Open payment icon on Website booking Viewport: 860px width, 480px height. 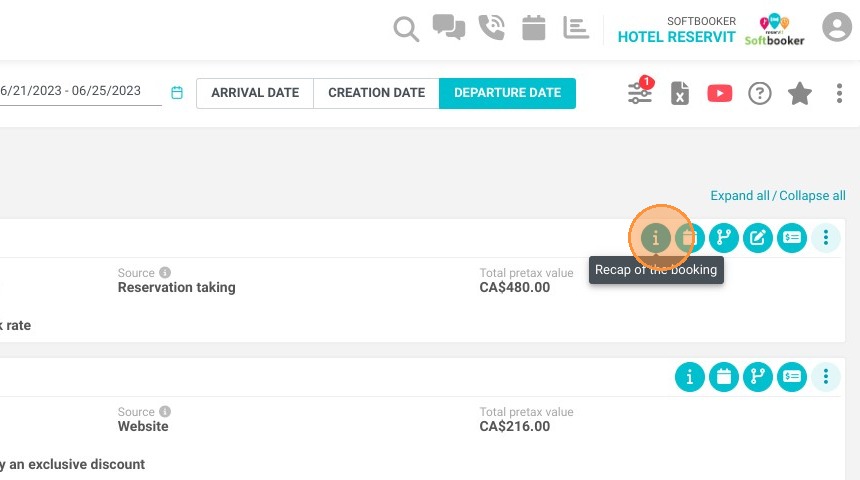tap(792, 377)
